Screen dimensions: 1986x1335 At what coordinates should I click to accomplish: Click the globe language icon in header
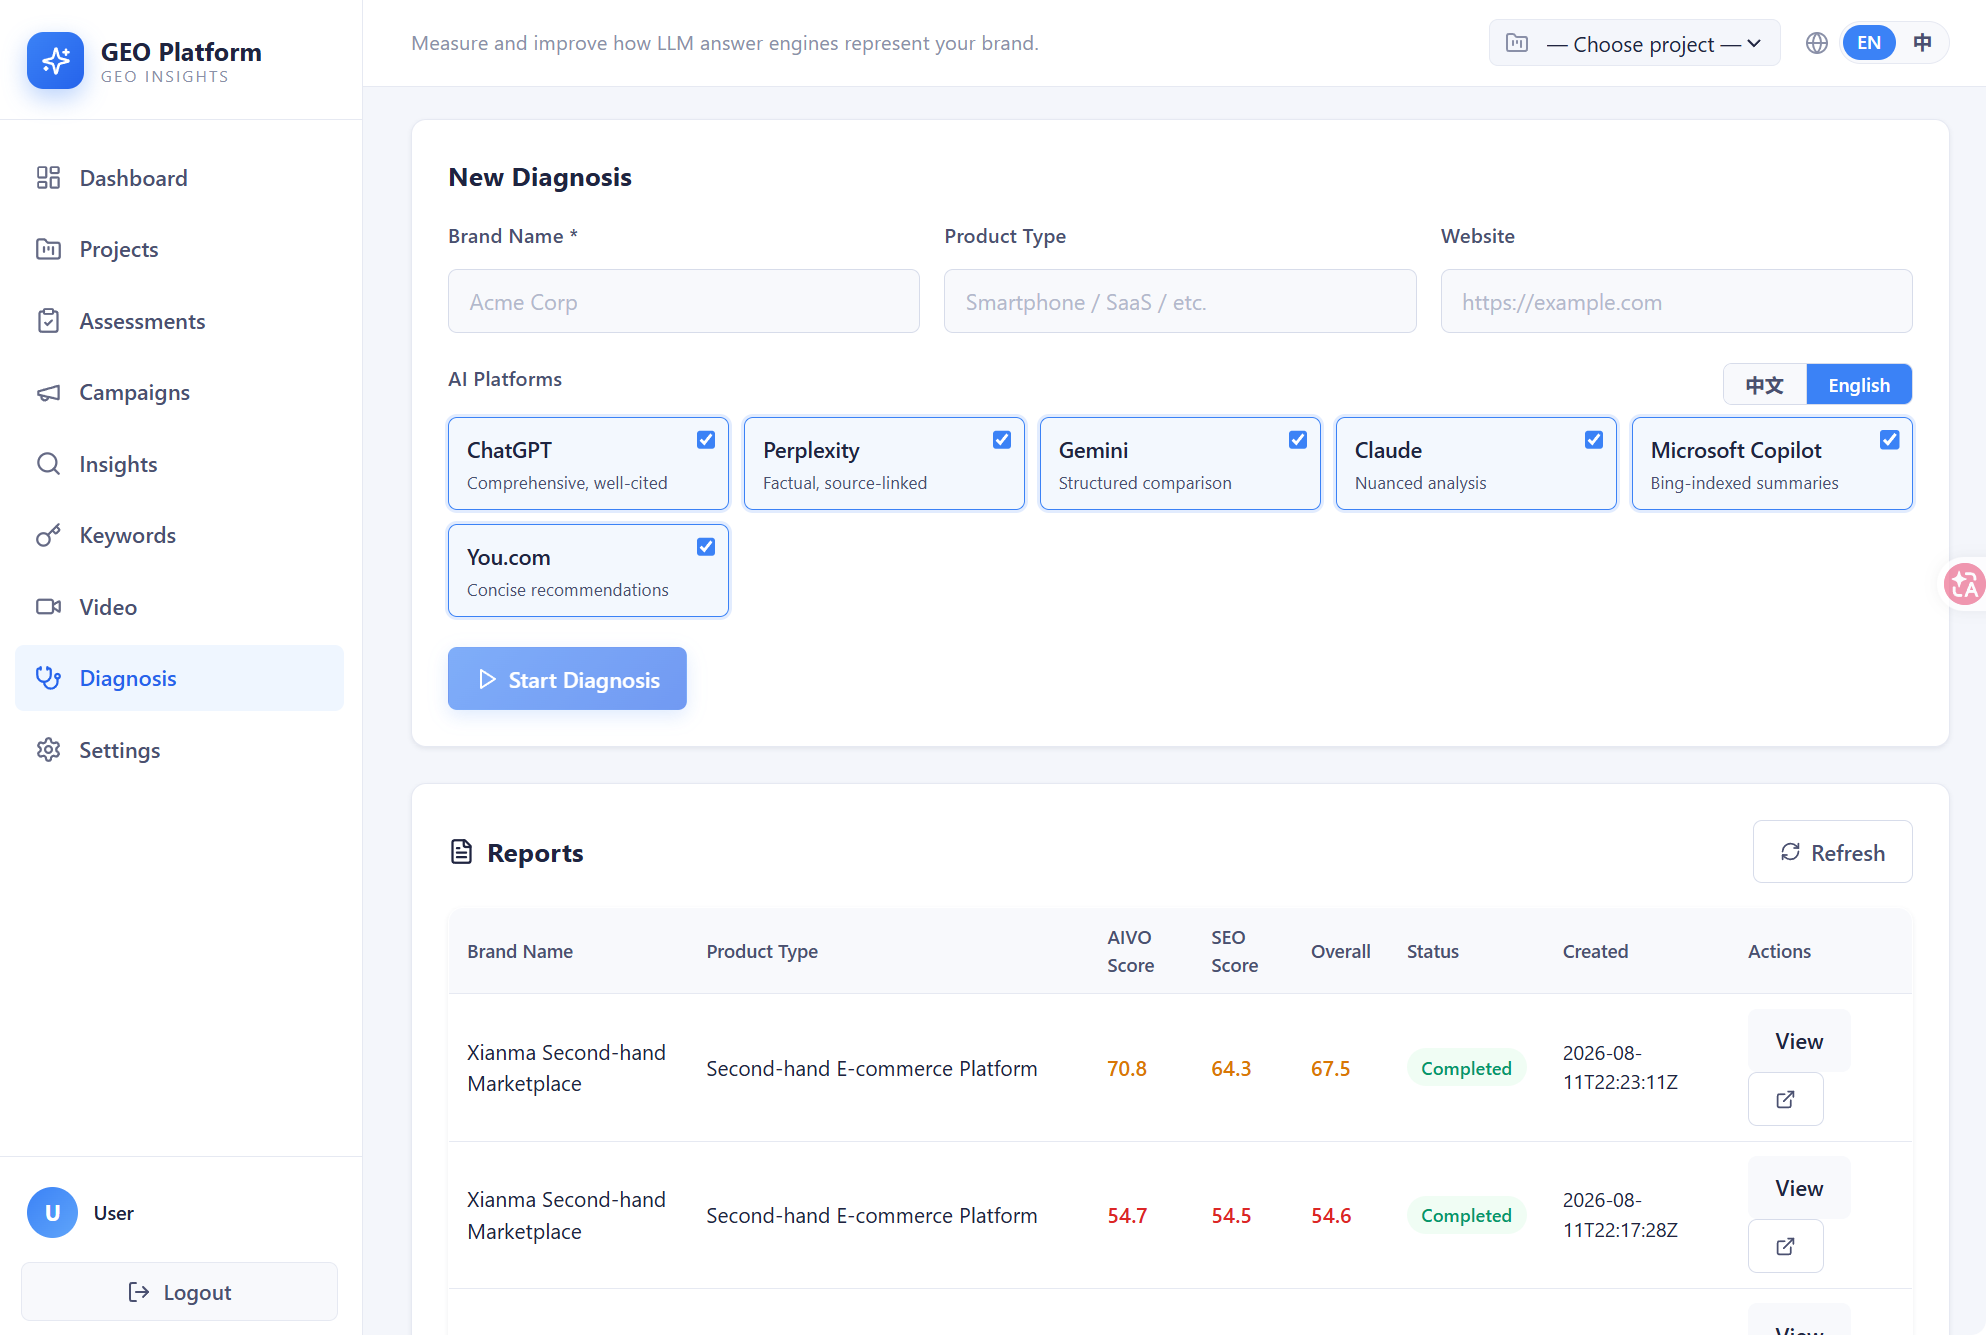pyautogui.click(x=1817, y=43)
